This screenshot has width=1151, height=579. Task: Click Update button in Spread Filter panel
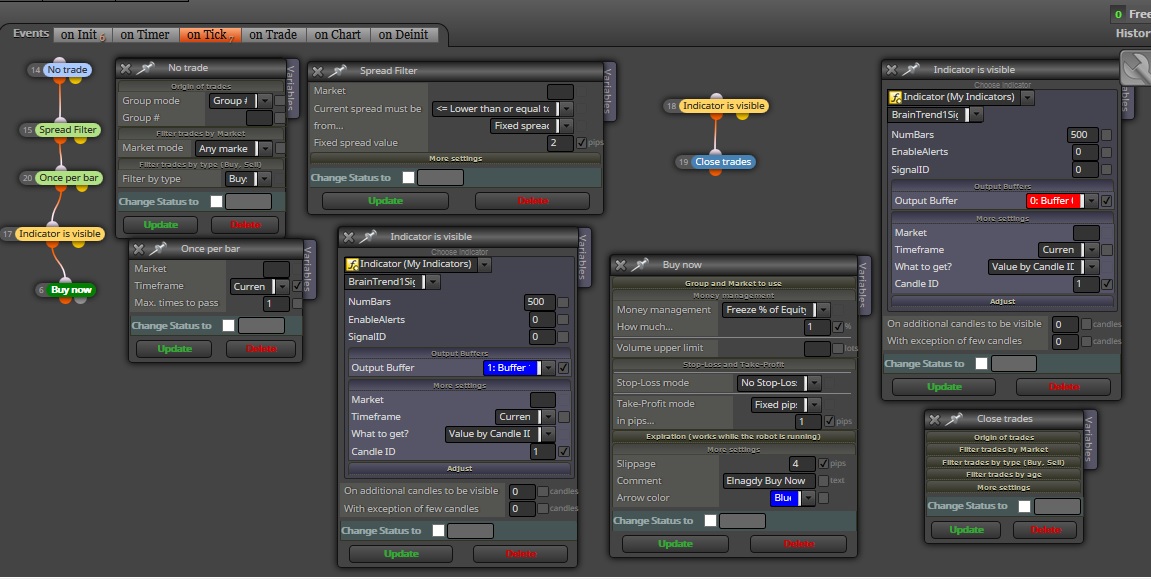click(x=385, y=200)
